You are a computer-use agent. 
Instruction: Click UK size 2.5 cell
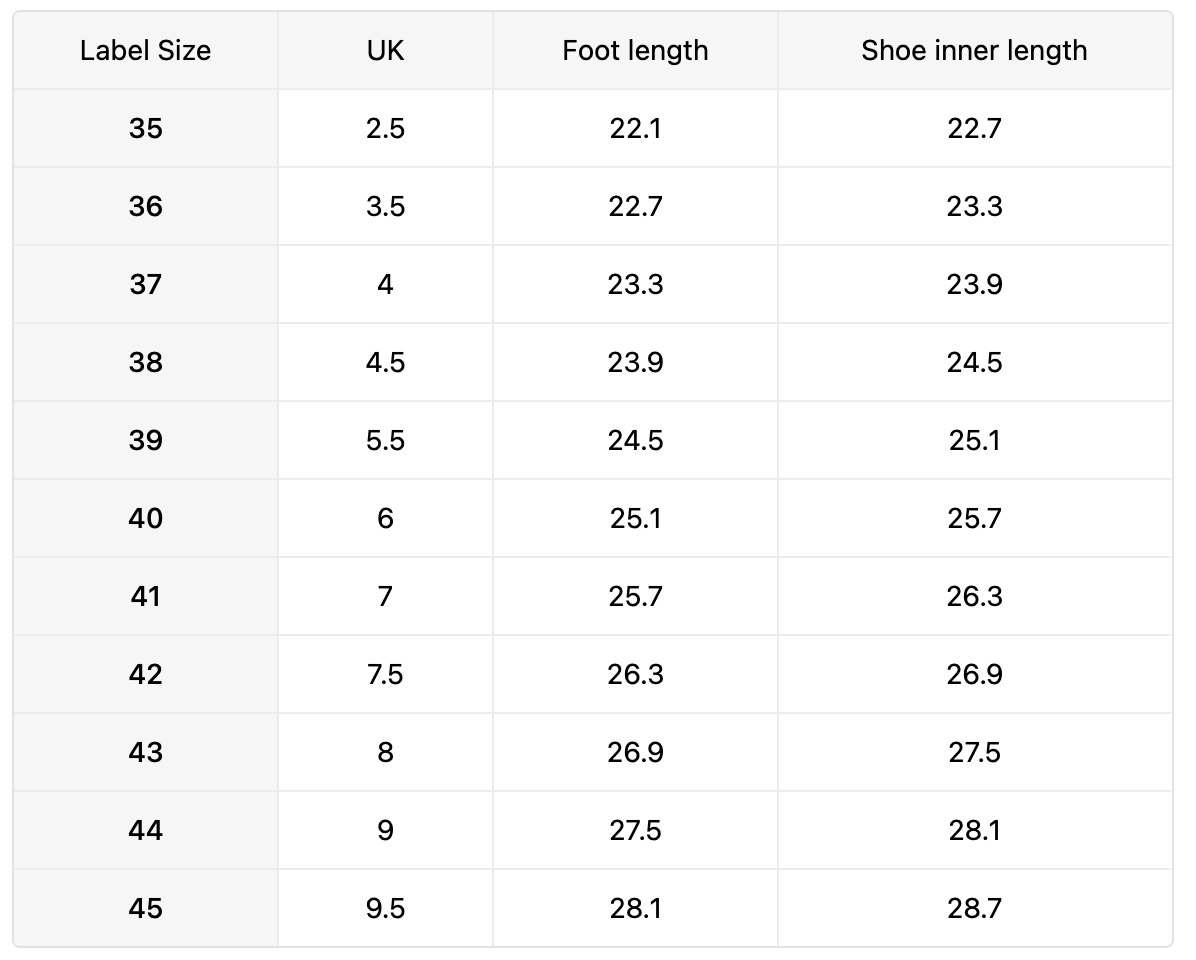pyautogui.click(x=385, y=128)
